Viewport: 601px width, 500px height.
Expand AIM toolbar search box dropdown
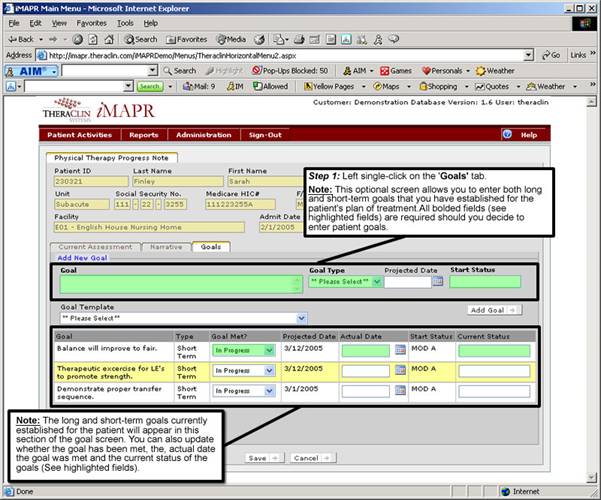153,71
